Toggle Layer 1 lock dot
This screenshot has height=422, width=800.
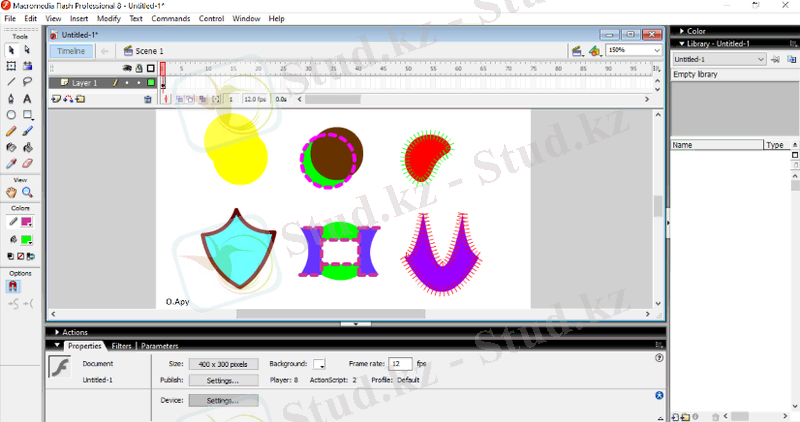(x=139, y=83)
